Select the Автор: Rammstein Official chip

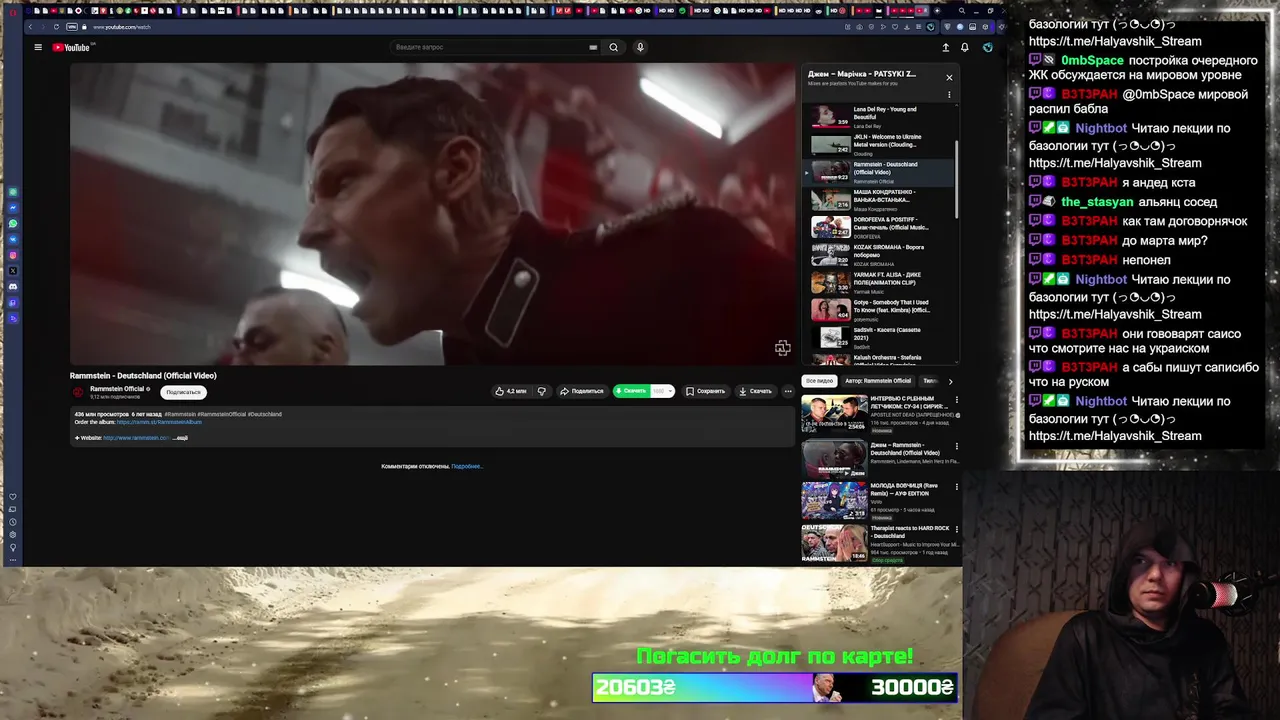coord(878,381)
